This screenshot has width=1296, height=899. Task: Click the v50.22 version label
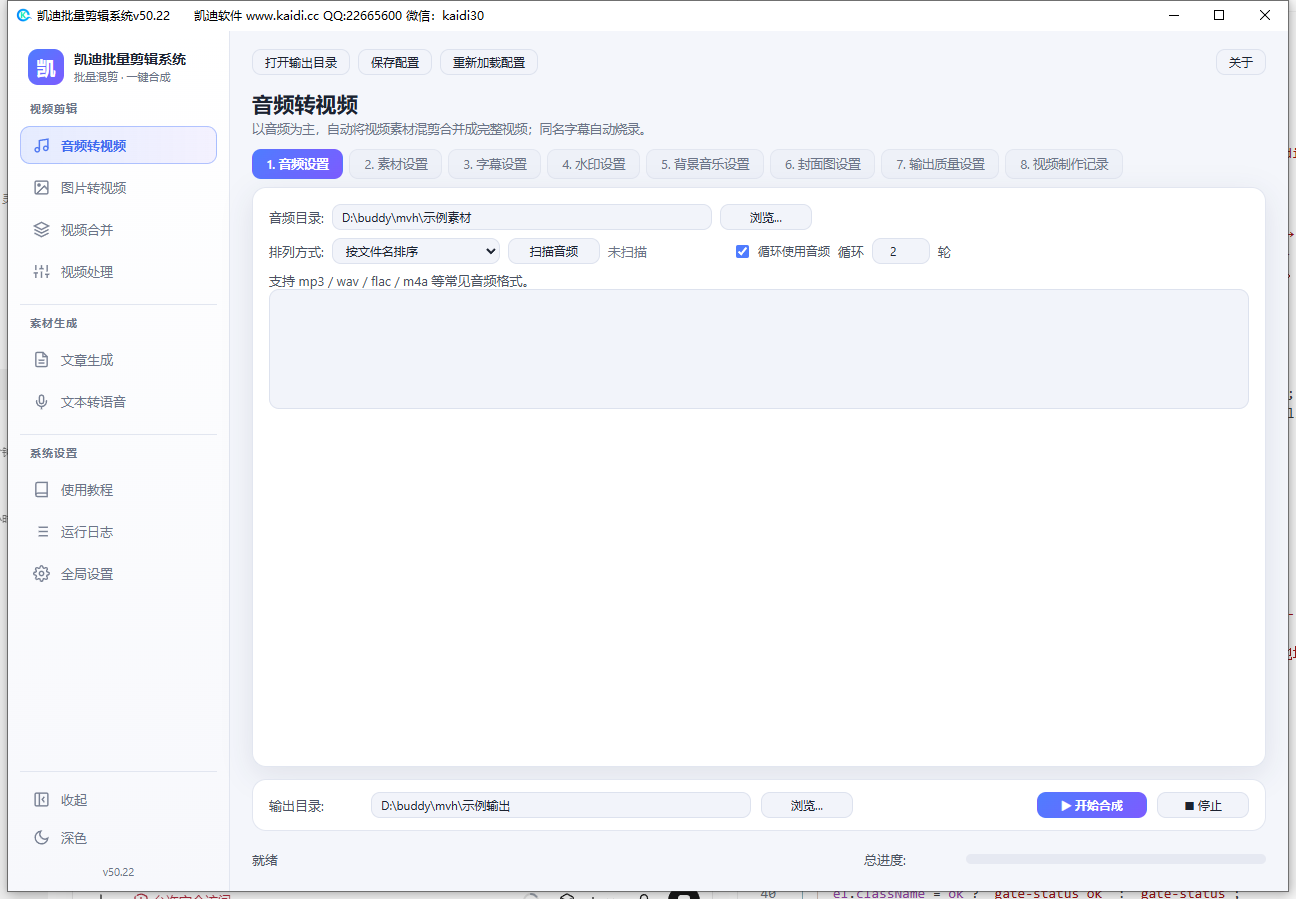coord(118,872)
